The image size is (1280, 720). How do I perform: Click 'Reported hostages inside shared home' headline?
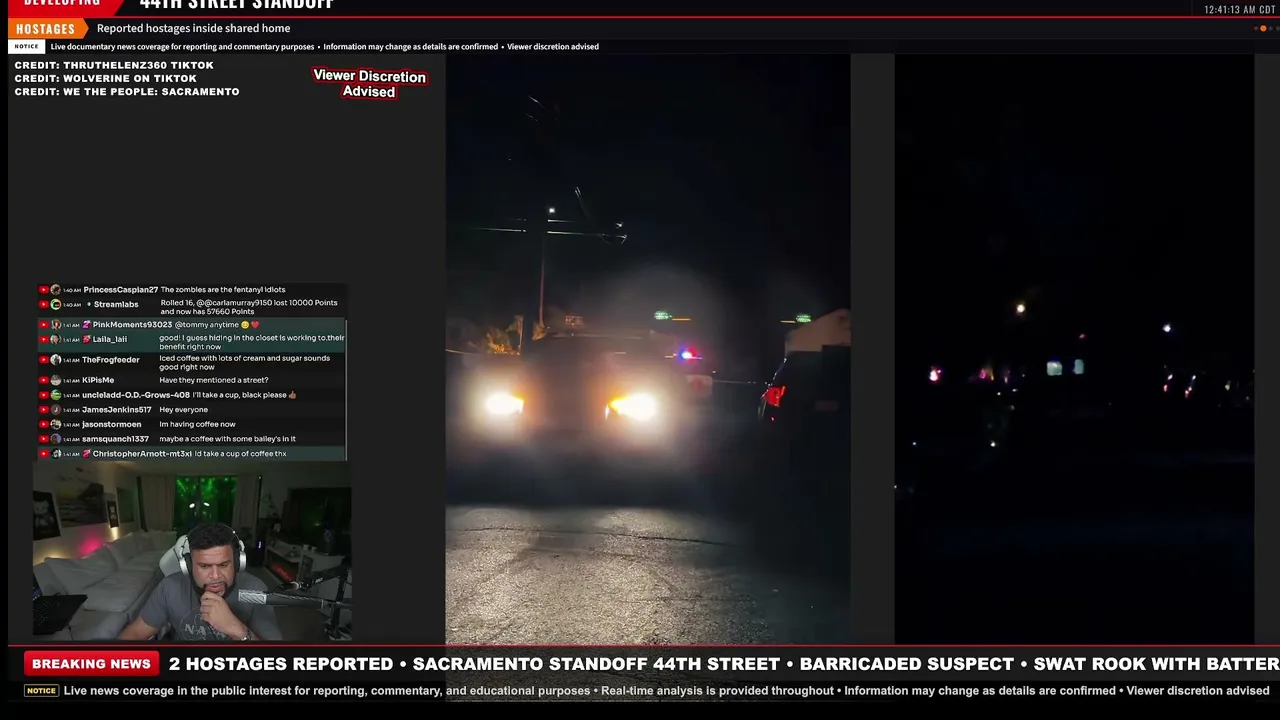[193, 28]
